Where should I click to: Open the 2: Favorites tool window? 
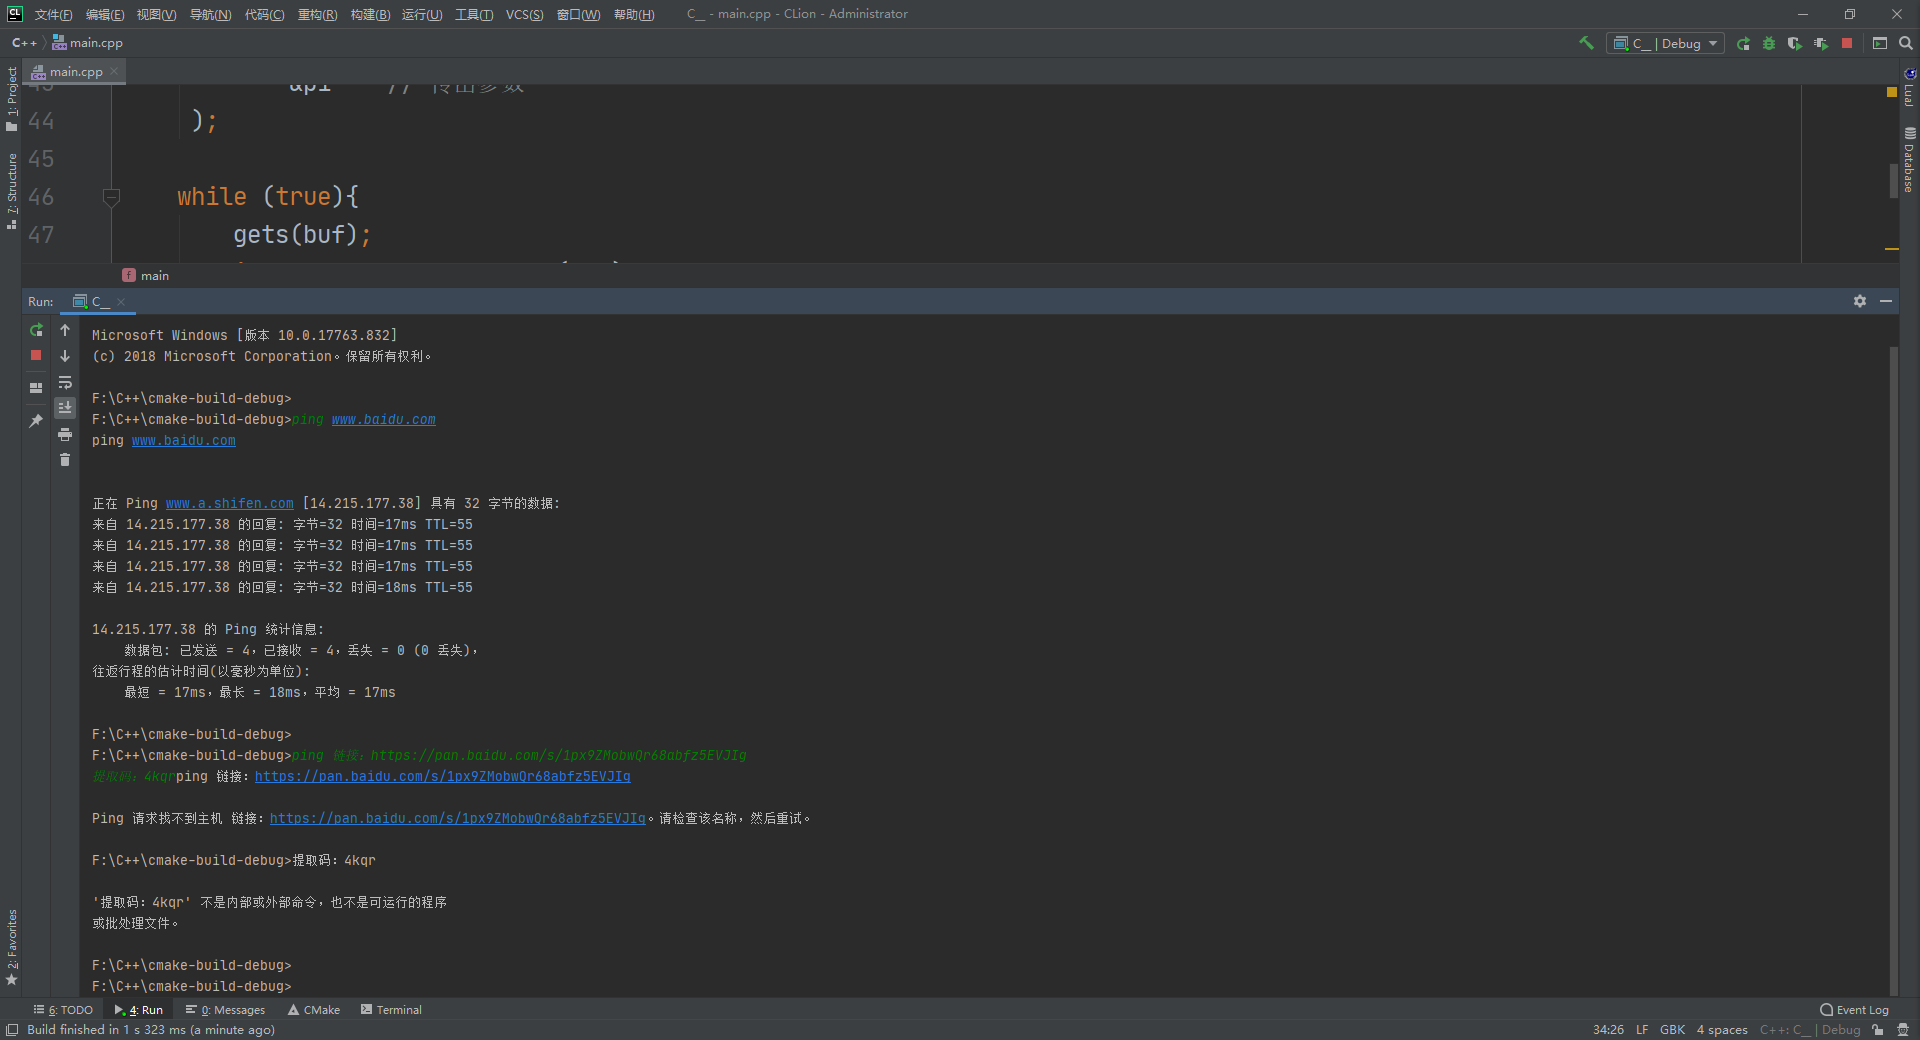click(12, 947)
